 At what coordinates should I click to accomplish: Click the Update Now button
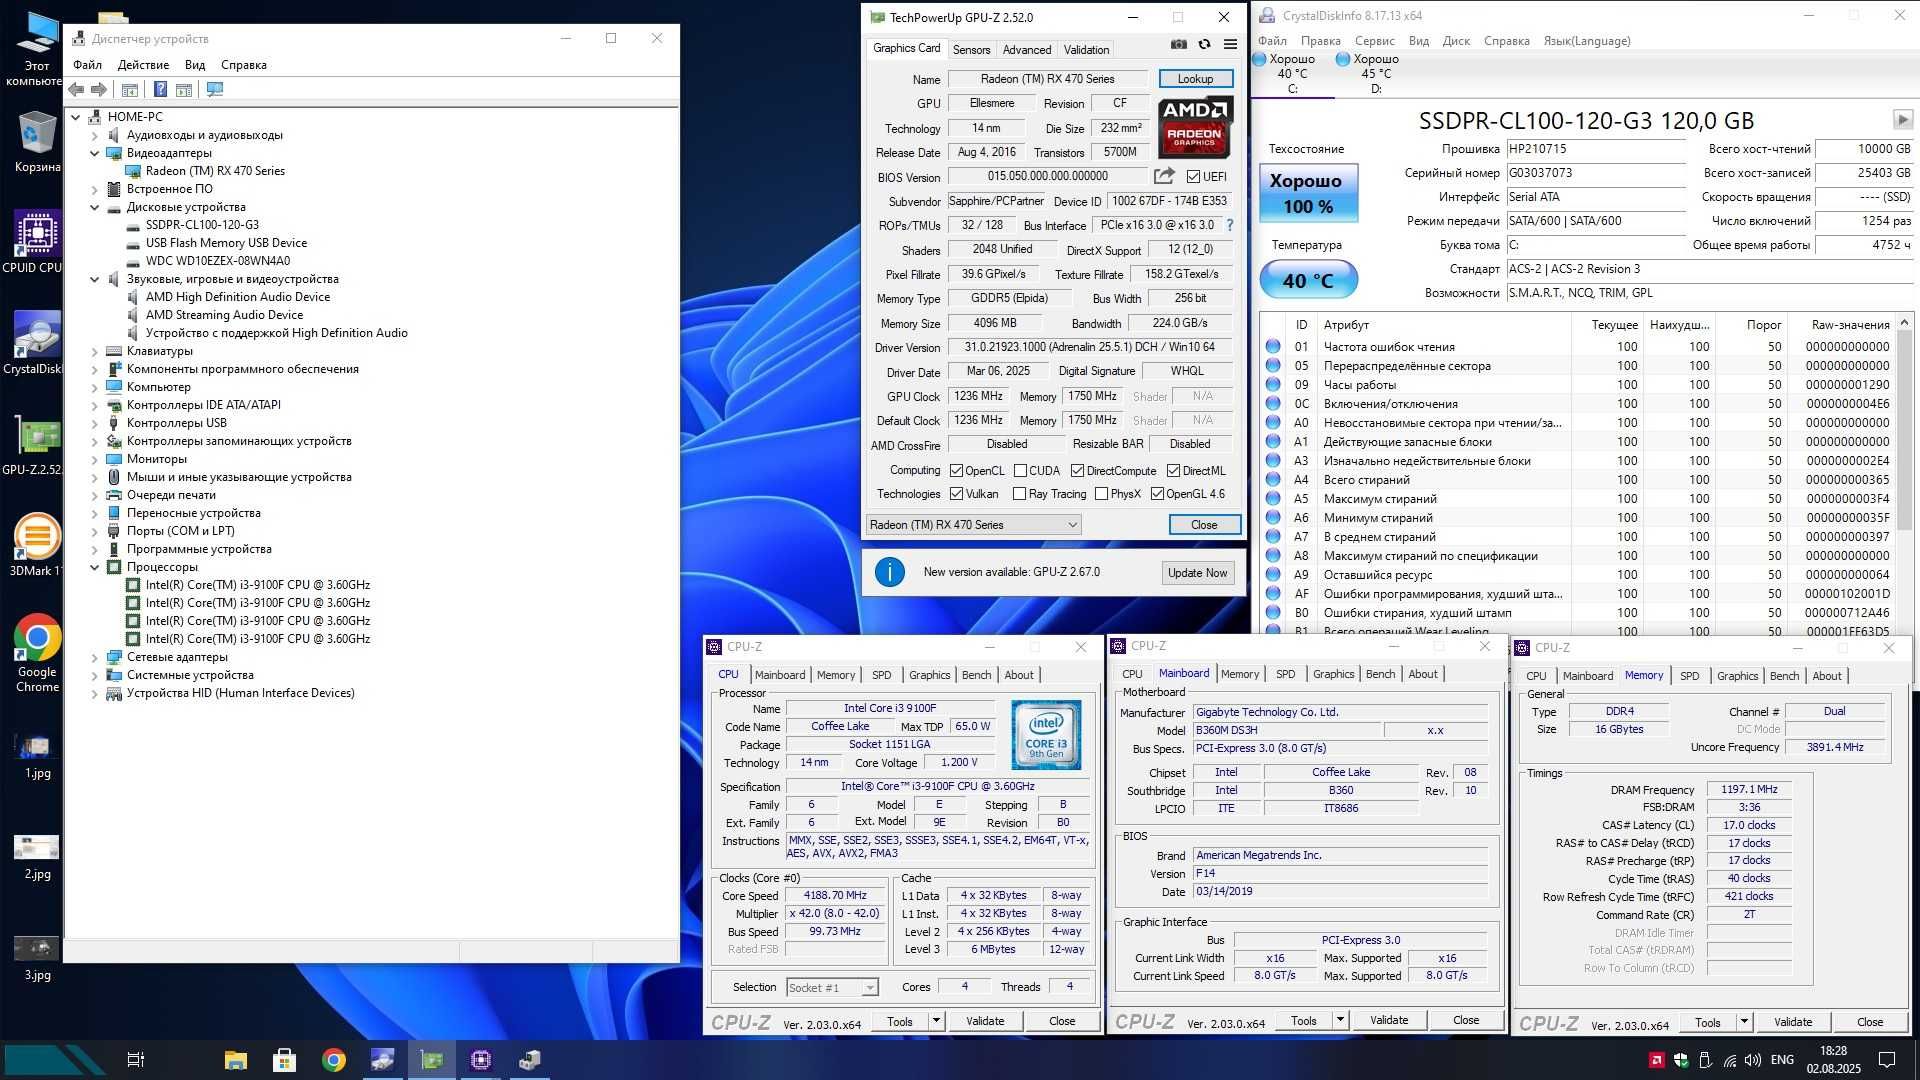point(1197,573)
